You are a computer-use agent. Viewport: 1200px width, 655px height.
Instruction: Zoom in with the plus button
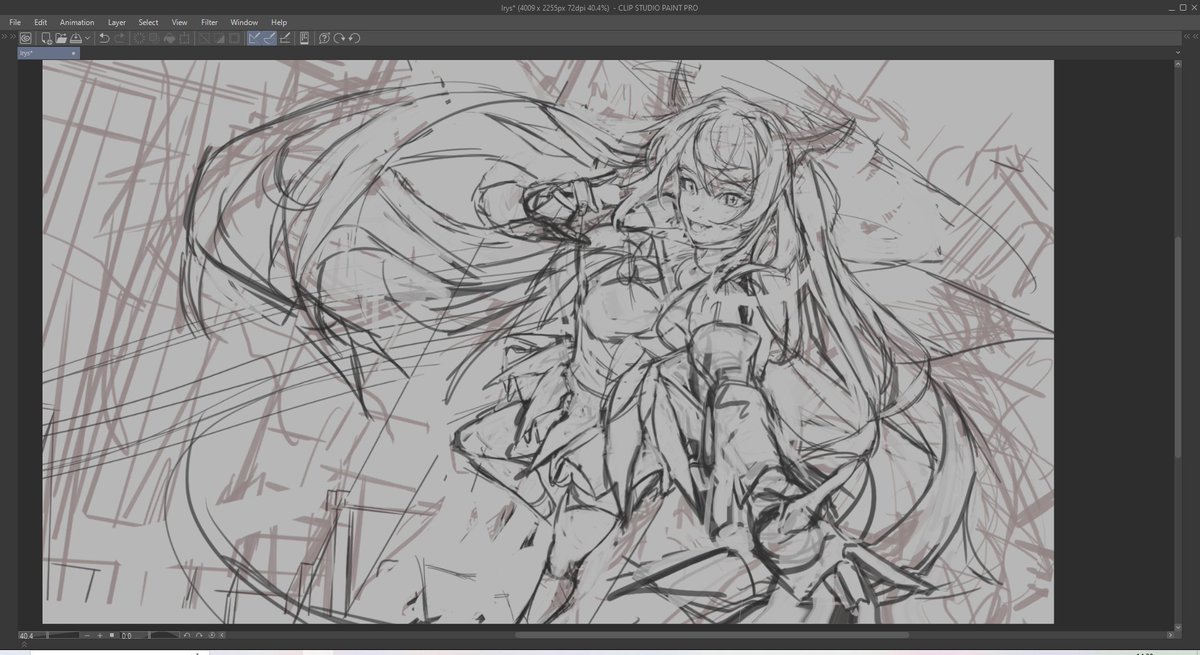click(x=100, y=635)
